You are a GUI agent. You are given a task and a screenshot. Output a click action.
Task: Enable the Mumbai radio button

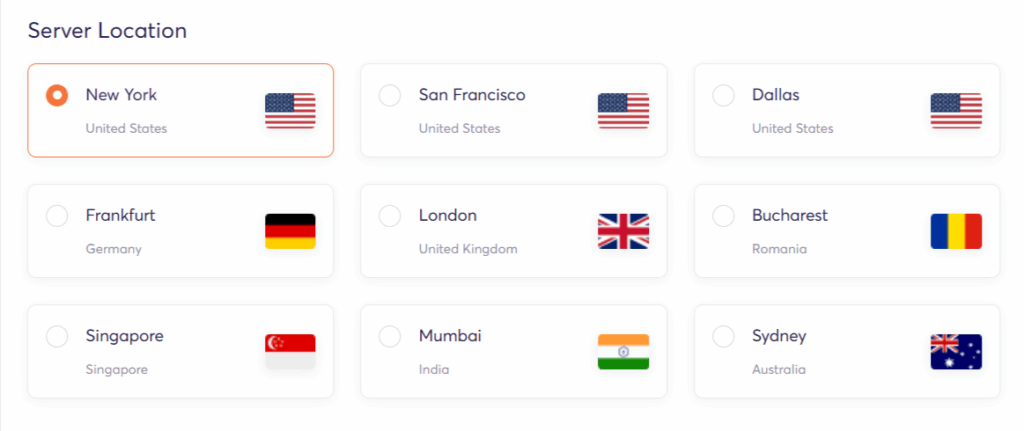click(390, 337)
